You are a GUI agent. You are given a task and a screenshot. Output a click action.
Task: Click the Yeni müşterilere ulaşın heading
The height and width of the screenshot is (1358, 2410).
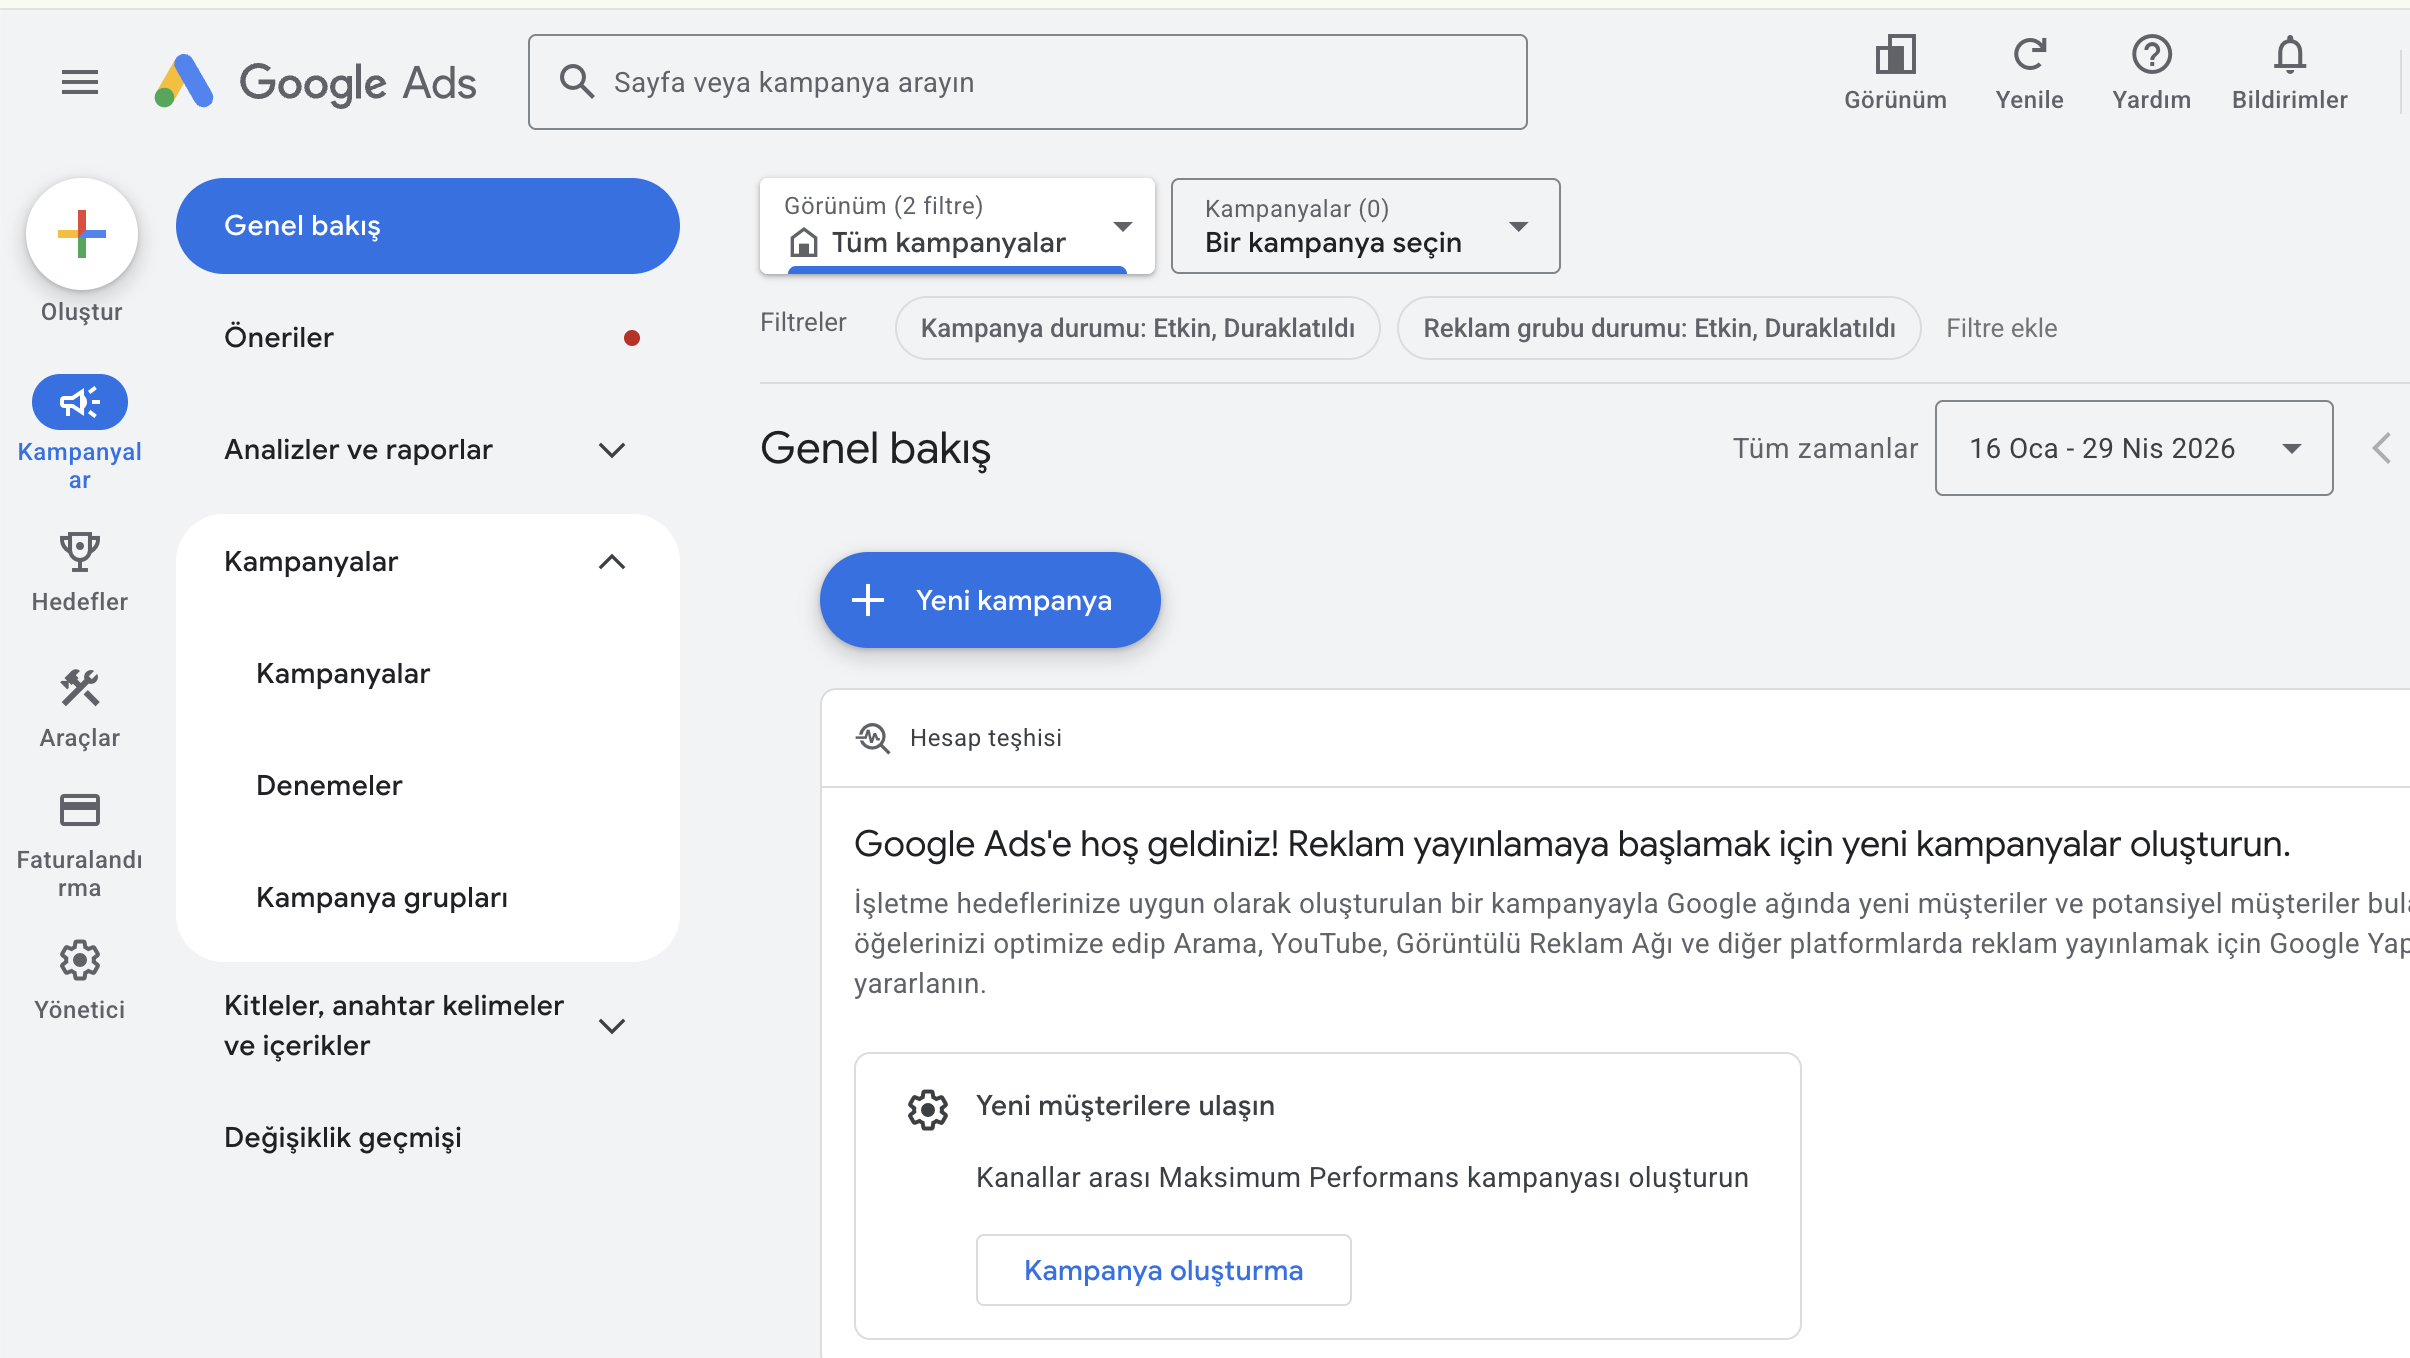(1125, 1106)
